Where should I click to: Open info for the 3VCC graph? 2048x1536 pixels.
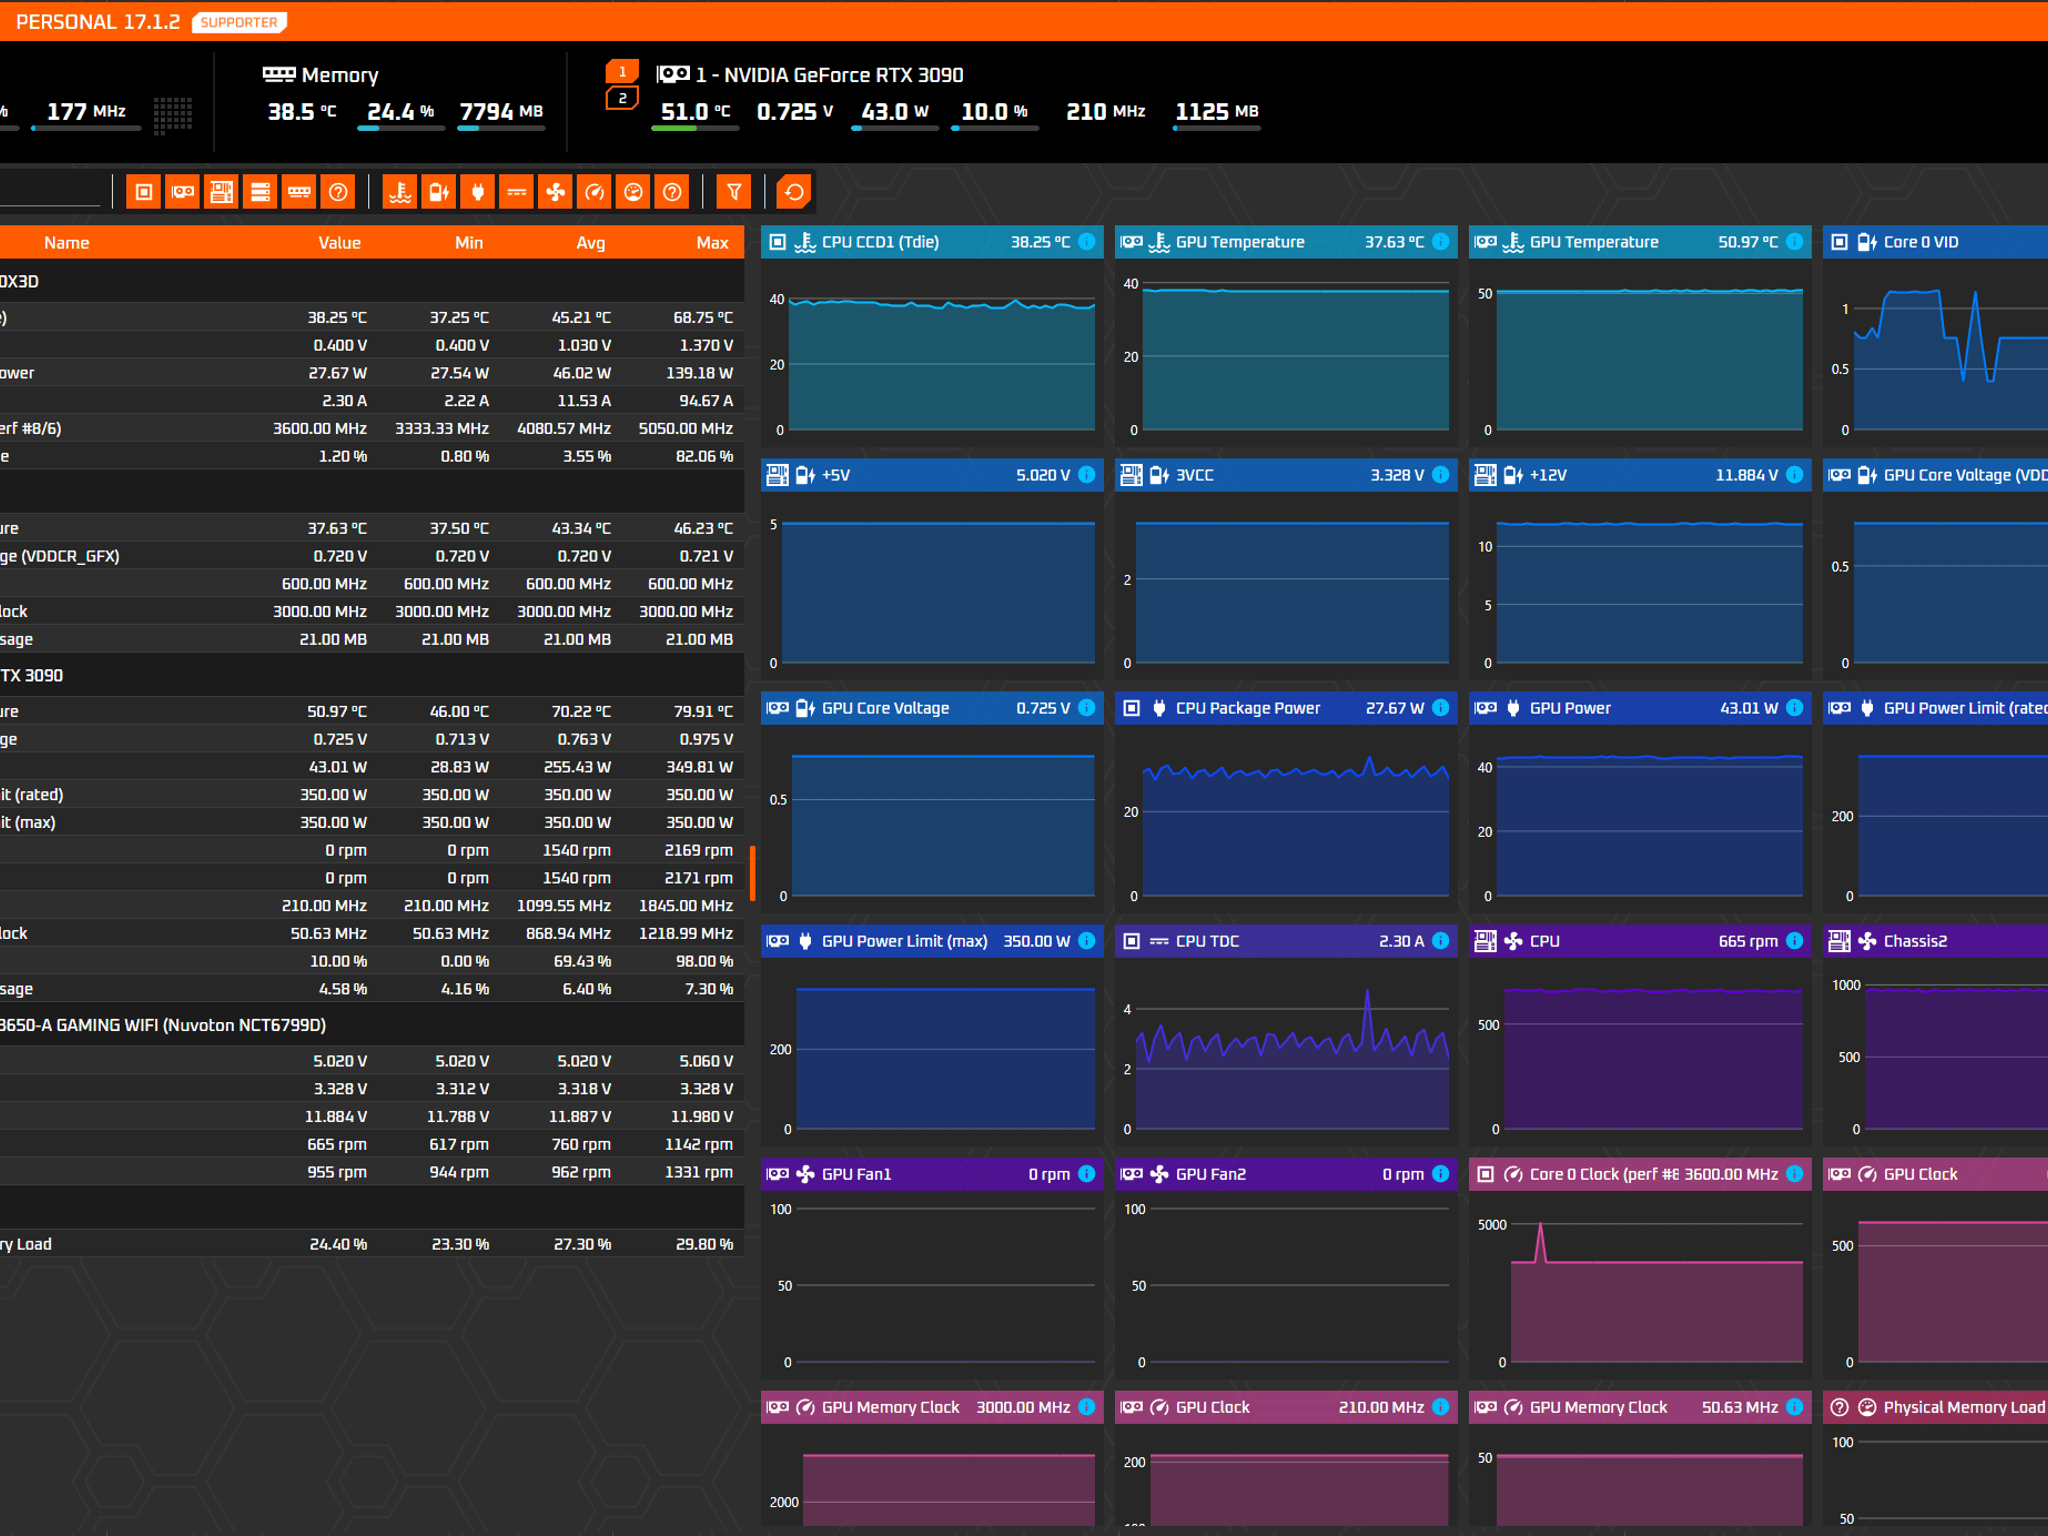point(1441,475)
